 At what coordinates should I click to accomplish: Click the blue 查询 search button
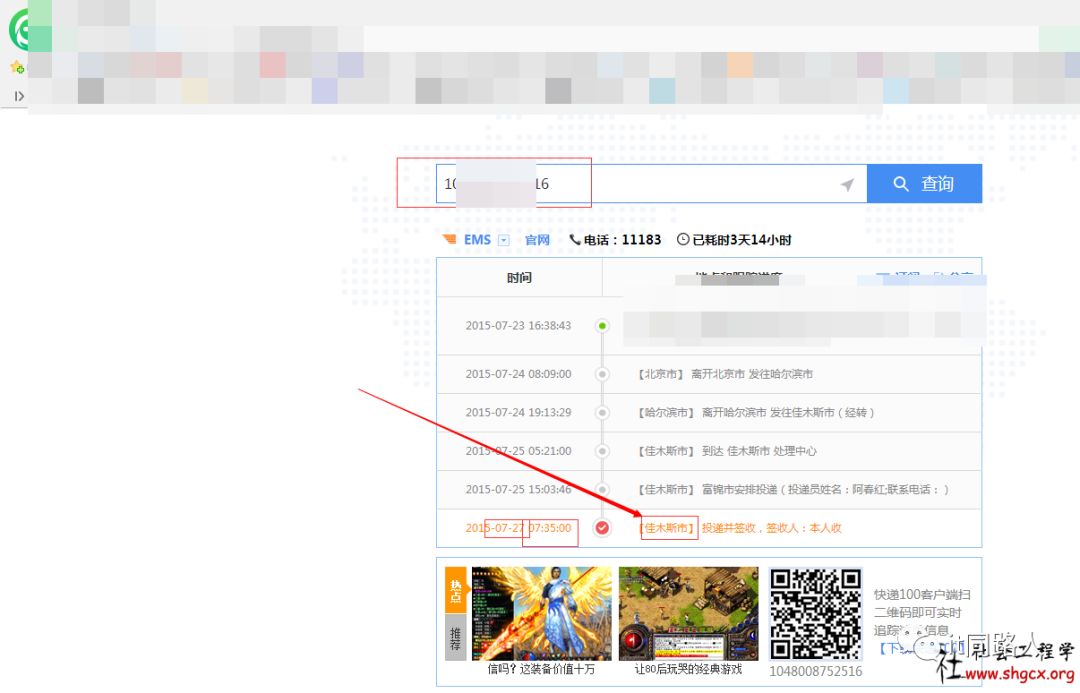pyautogui.click(x=924, y=184)
